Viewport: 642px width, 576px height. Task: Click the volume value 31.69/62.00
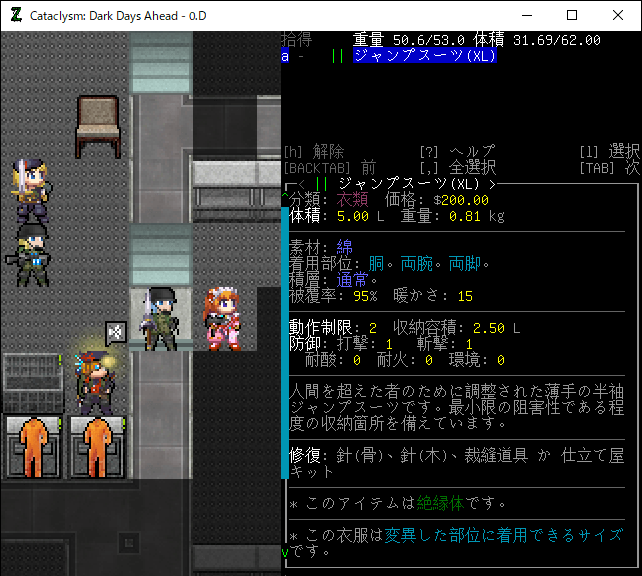(x=557, y=40)
